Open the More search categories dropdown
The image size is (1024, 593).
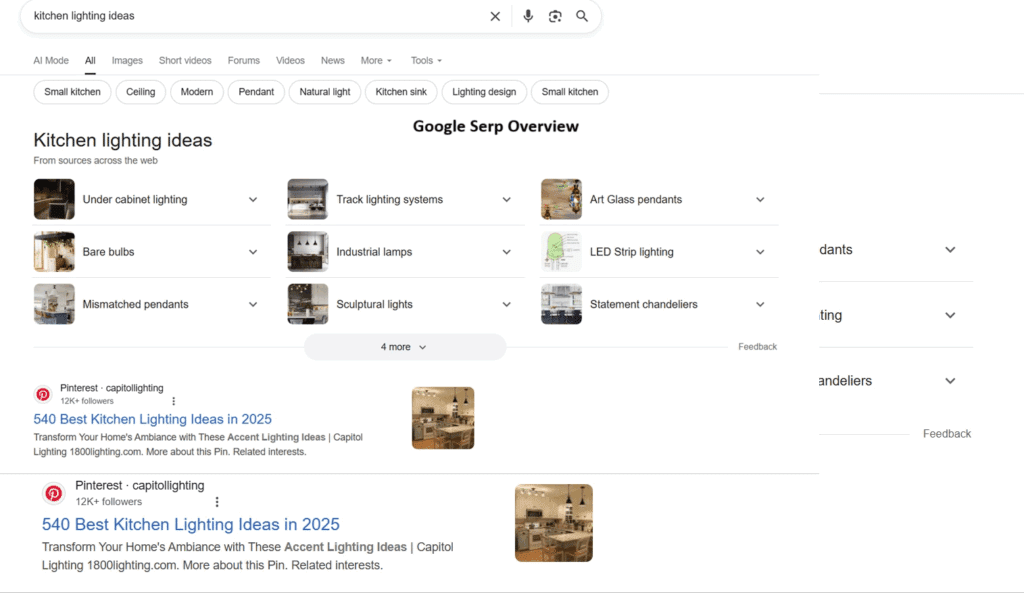374,60
